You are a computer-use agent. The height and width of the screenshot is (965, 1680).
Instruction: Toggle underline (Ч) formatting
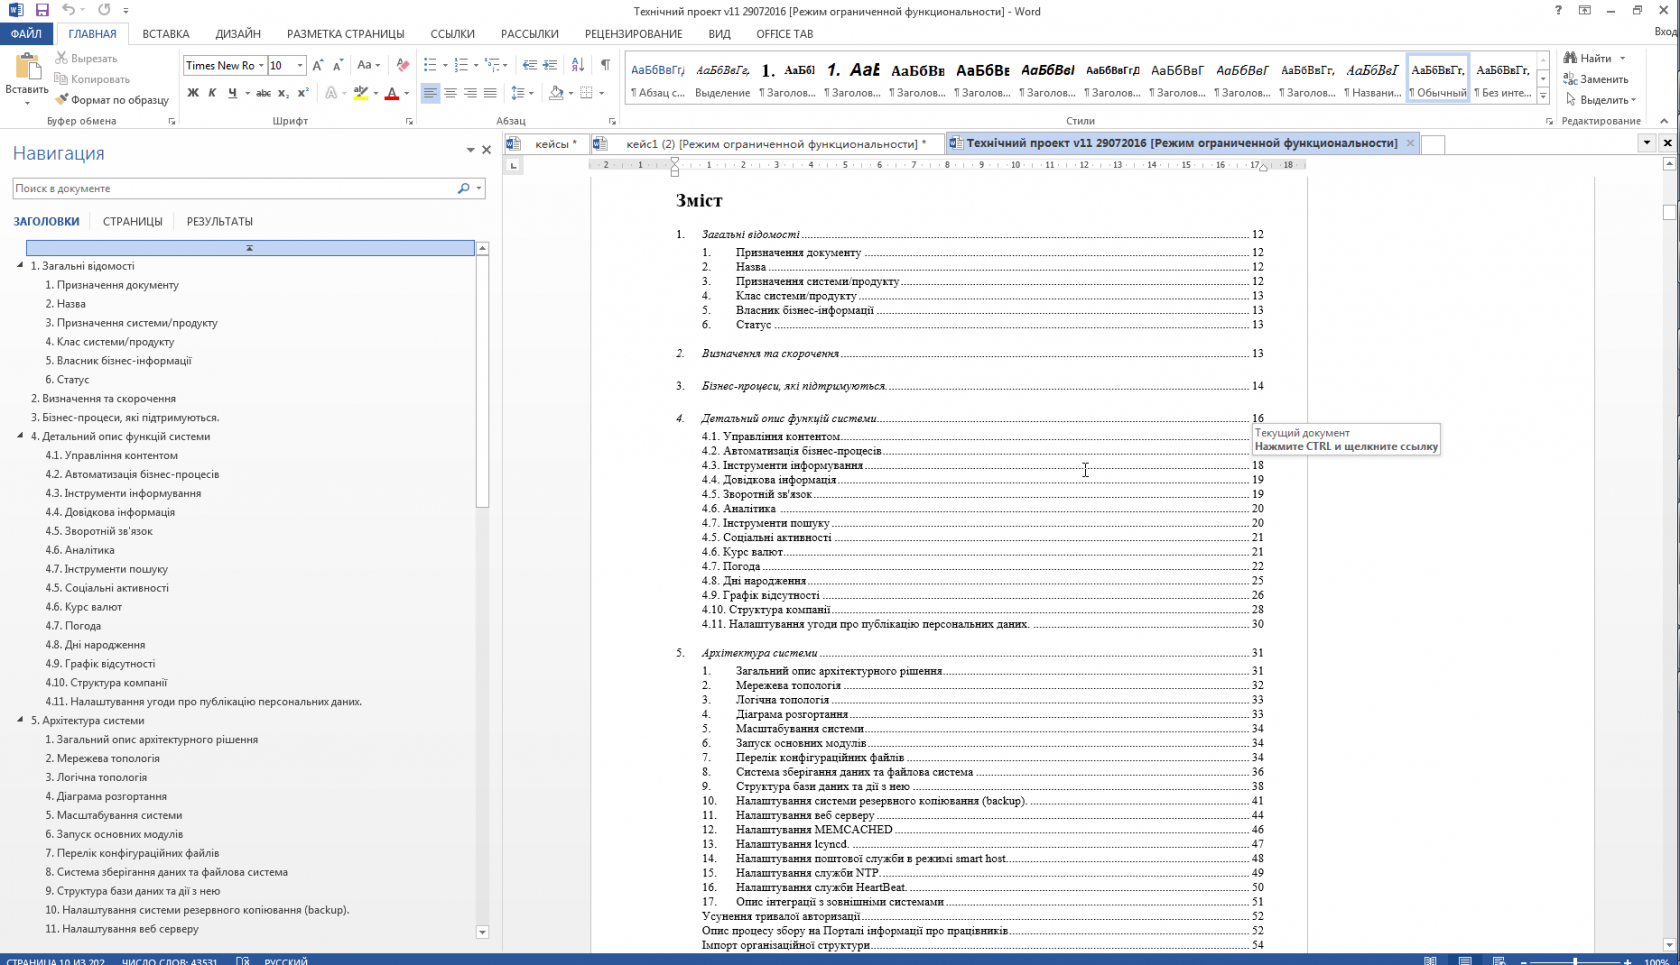(232, 93)
